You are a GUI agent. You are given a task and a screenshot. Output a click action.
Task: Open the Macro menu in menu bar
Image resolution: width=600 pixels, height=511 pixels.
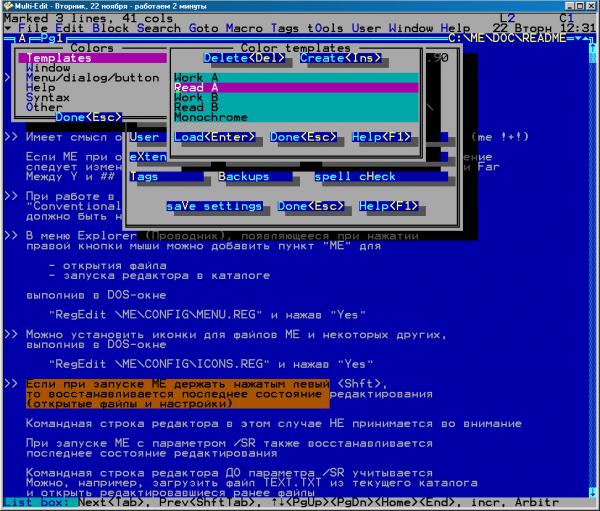(x=245, y=28)
